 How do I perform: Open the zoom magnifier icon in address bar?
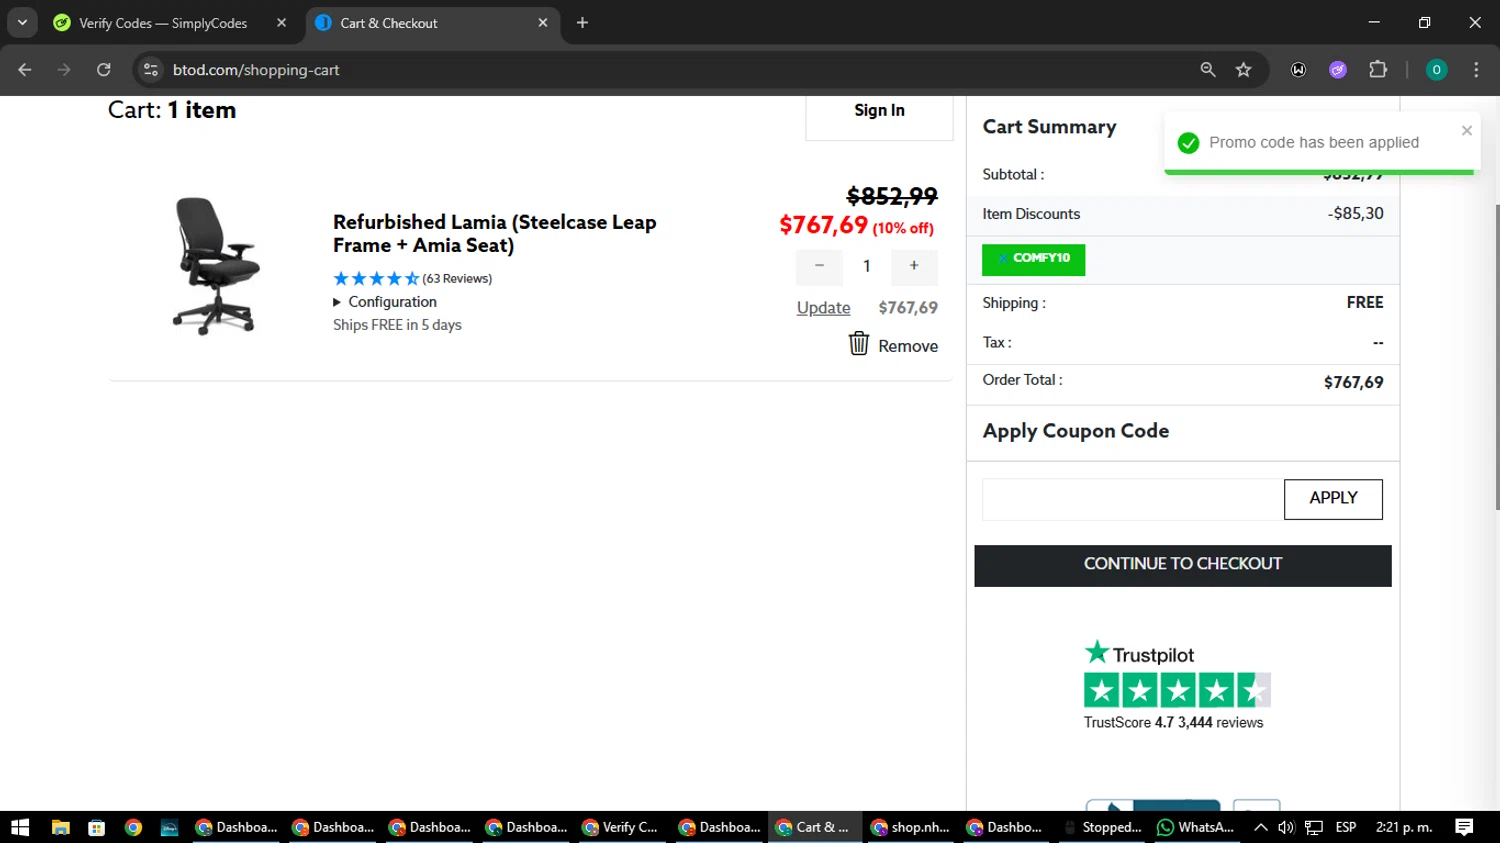coord(1208,70)
